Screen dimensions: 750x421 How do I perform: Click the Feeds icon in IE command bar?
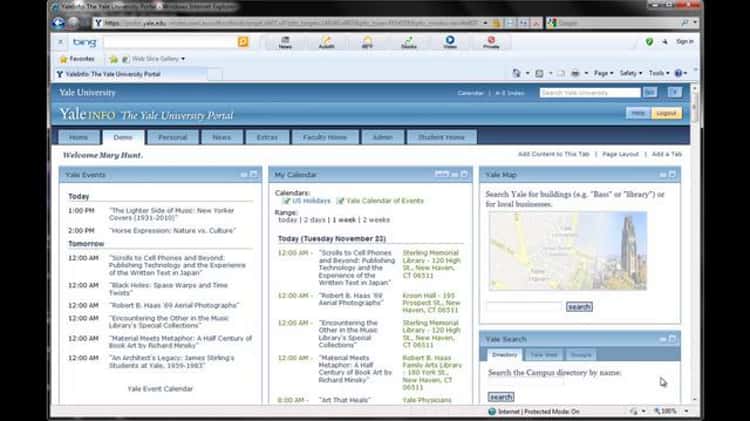(x=540, y=73)
